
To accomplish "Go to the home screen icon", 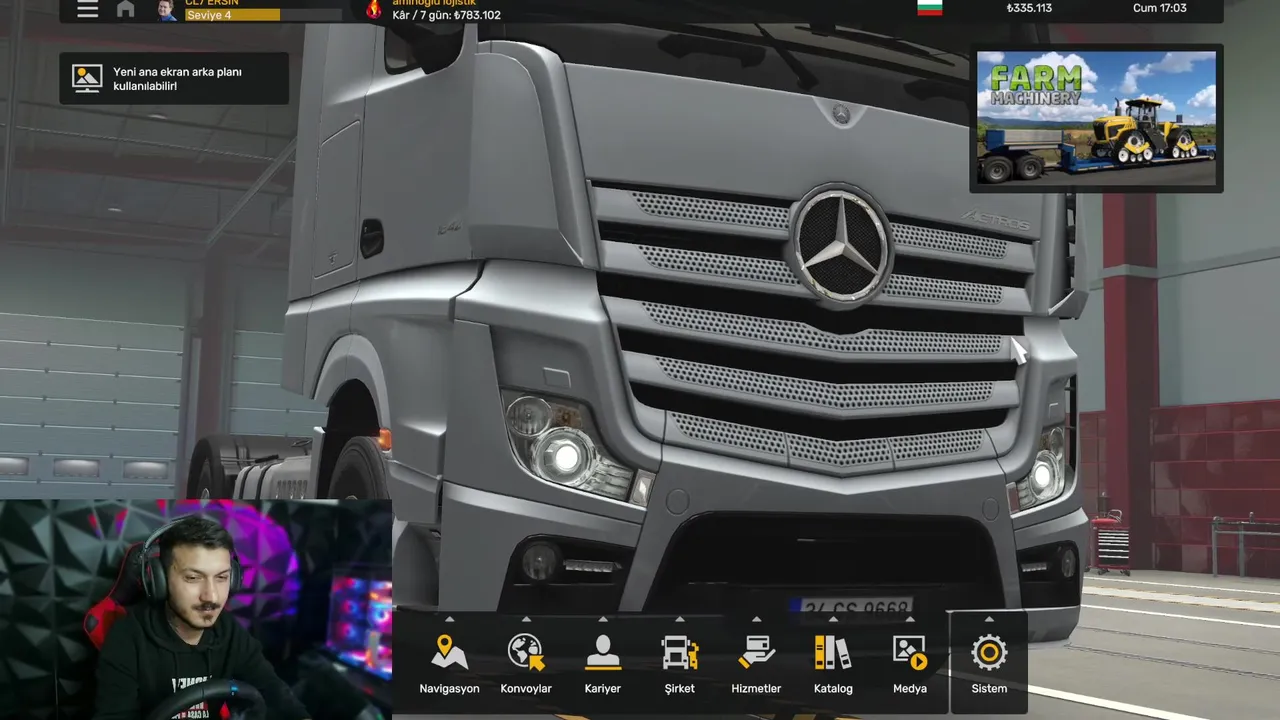I will [125, 9].
